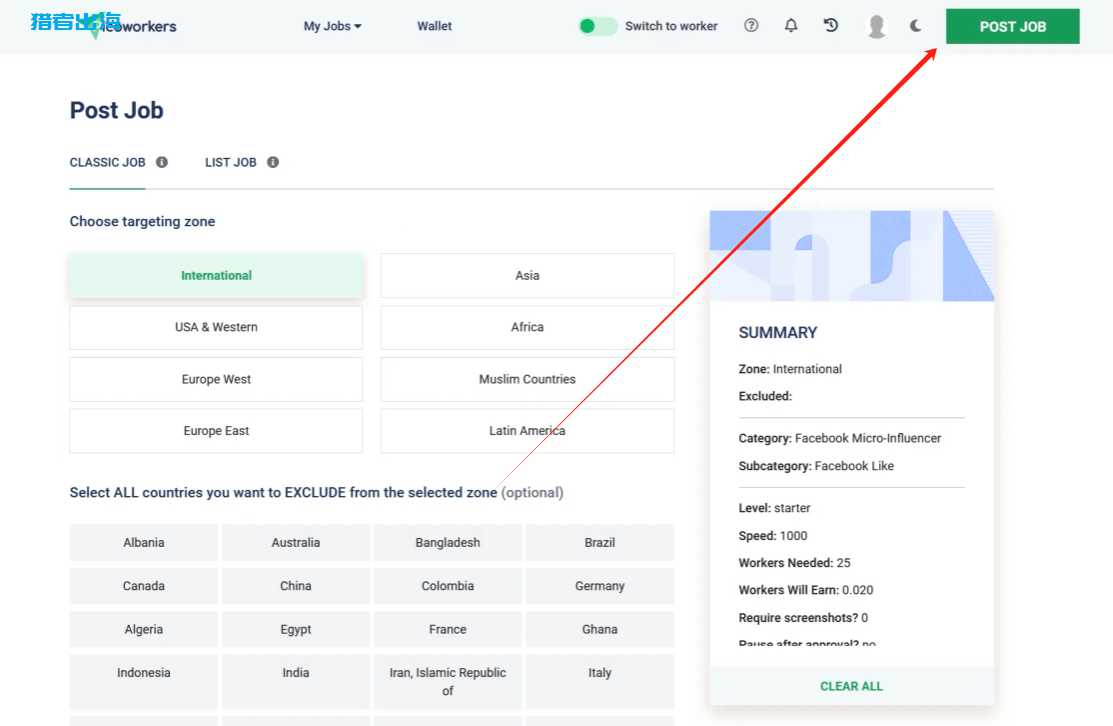1113x726 pixels.
Task: Exclude Bangladesh from the selected zone
Action: coord(447,542)
